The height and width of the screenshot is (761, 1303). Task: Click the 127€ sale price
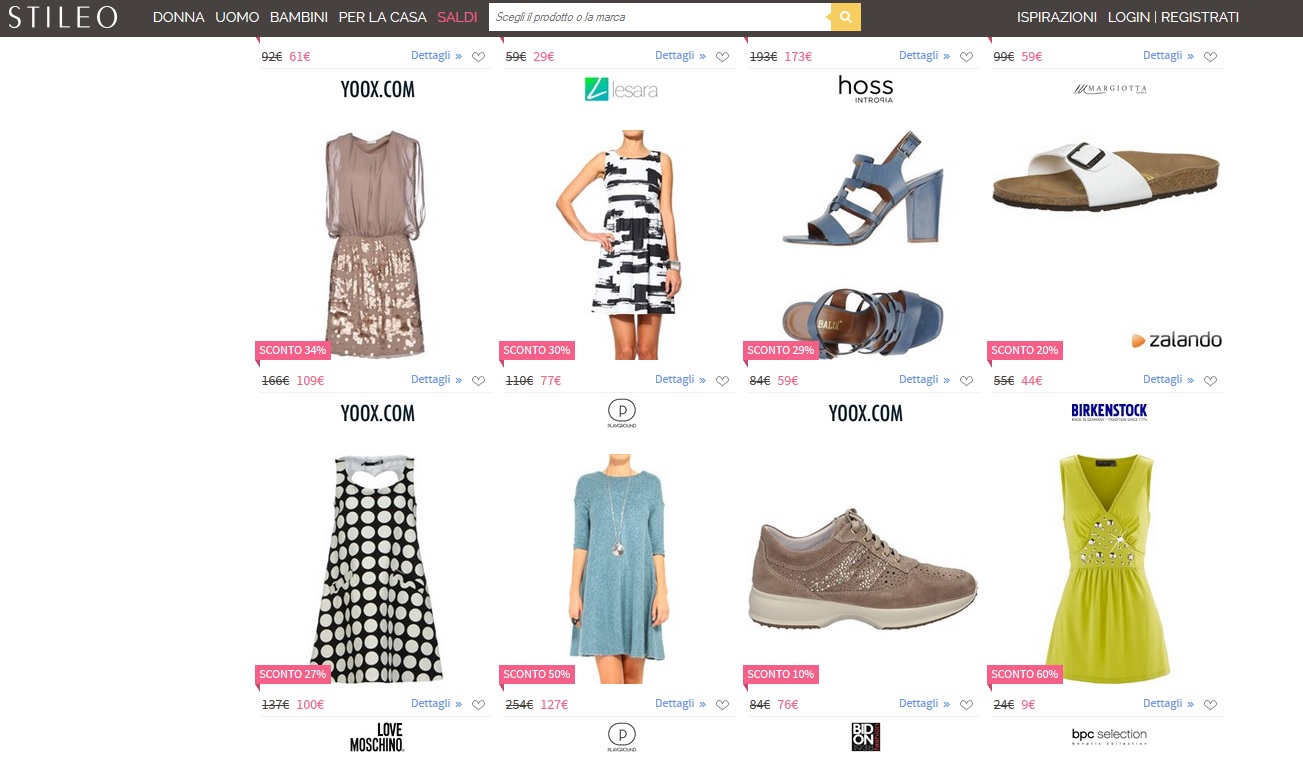(x=554, y=704)
